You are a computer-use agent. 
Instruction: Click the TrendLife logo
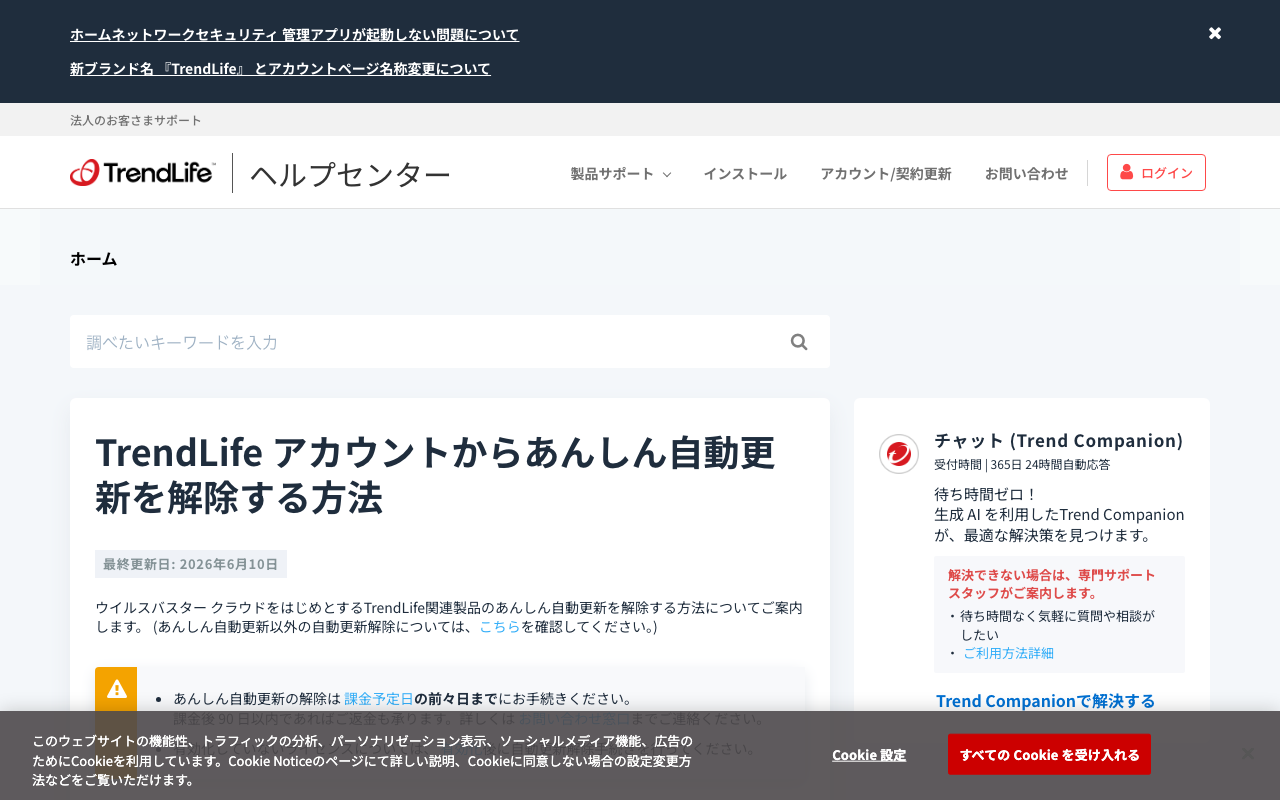coord(142,172)
